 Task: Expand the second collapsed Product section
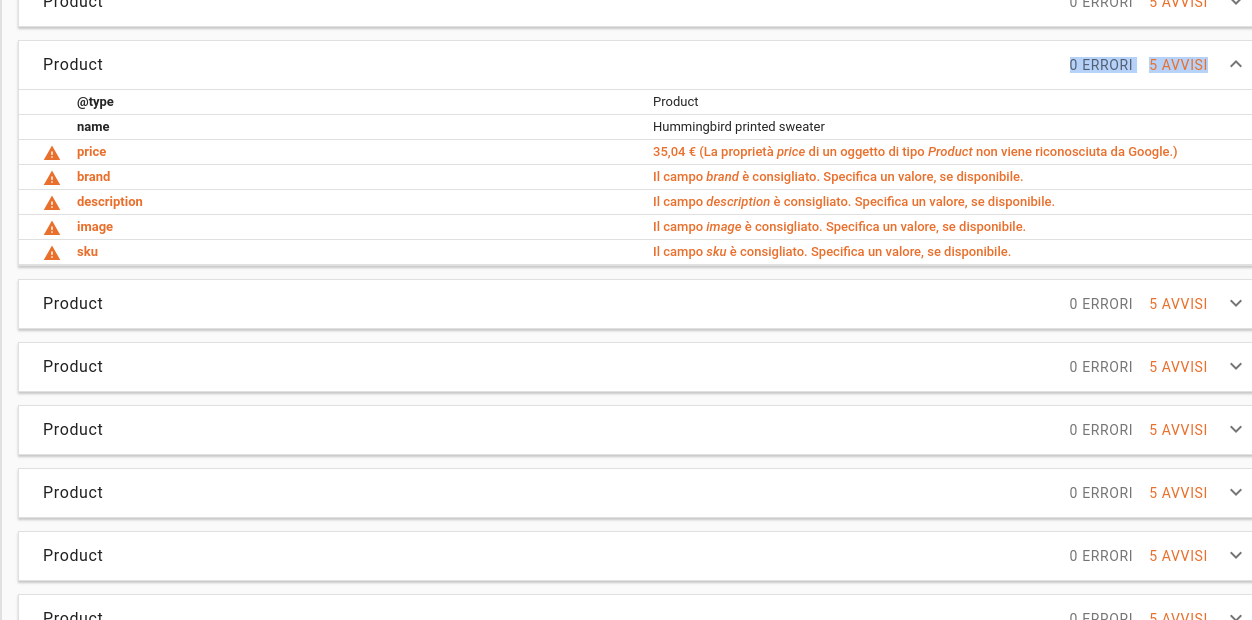pos(1235,366)
